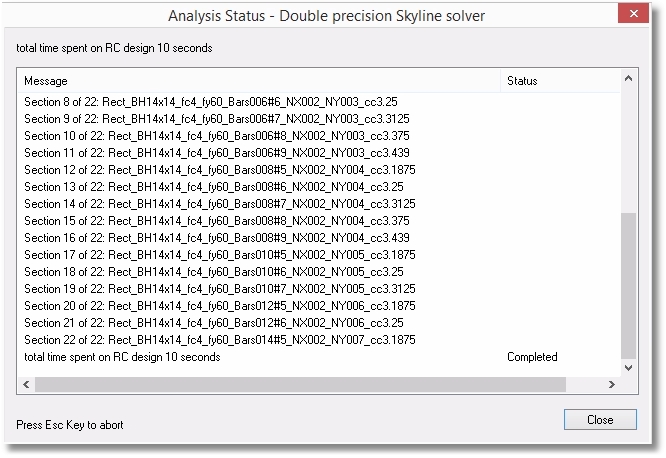
Task: Click the horizontal scrollbar left arrow
Action: (26, 385)
